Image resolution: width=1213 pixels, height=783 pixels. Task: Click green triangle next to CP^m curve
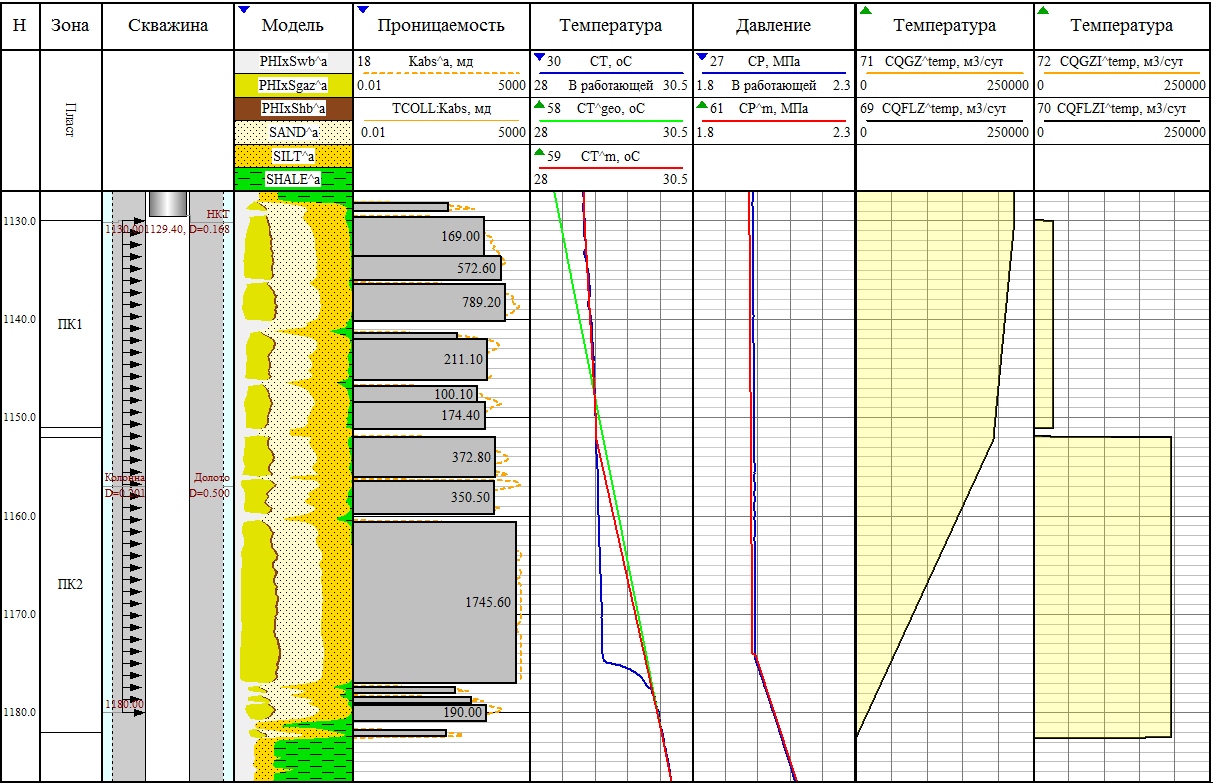(x=702, y=104)
